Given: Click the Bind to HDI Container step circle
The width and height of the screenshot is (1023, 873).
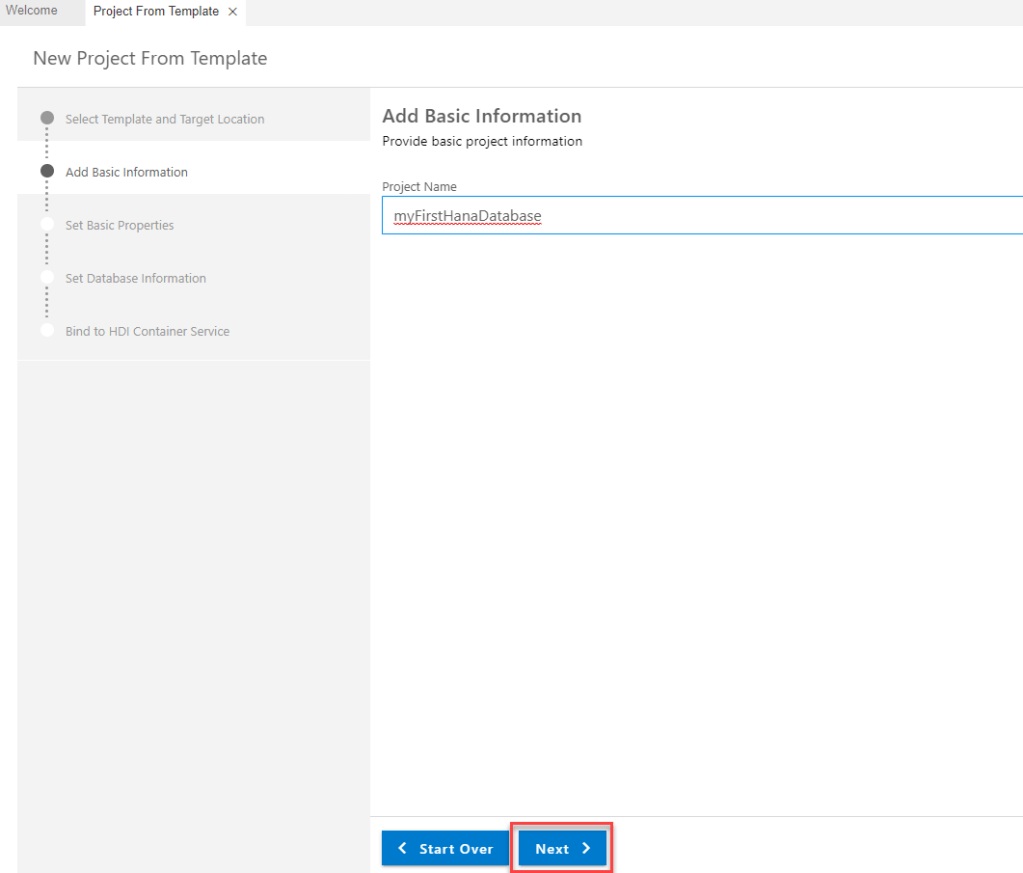Looking at the screenshot, I should click(47, 330).
